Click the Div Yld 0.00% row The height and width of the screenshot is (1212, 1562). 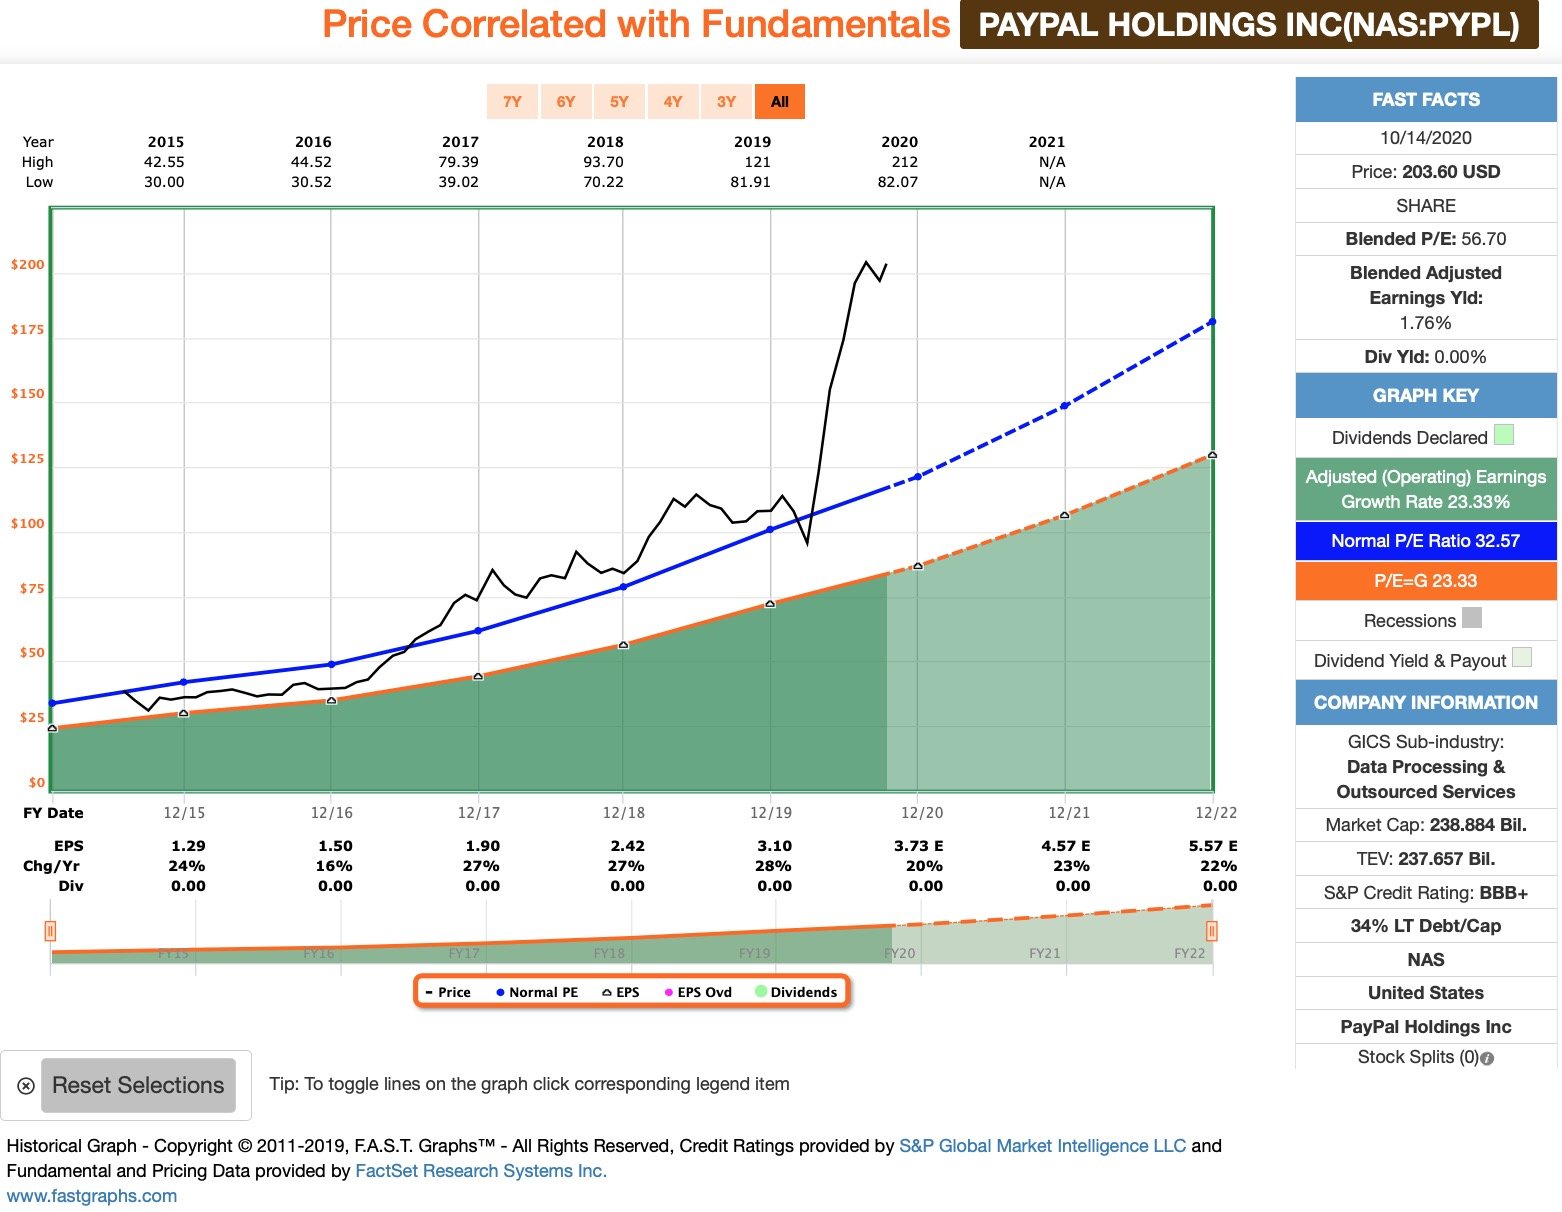pyautogui.click(x=1426, y=357)
